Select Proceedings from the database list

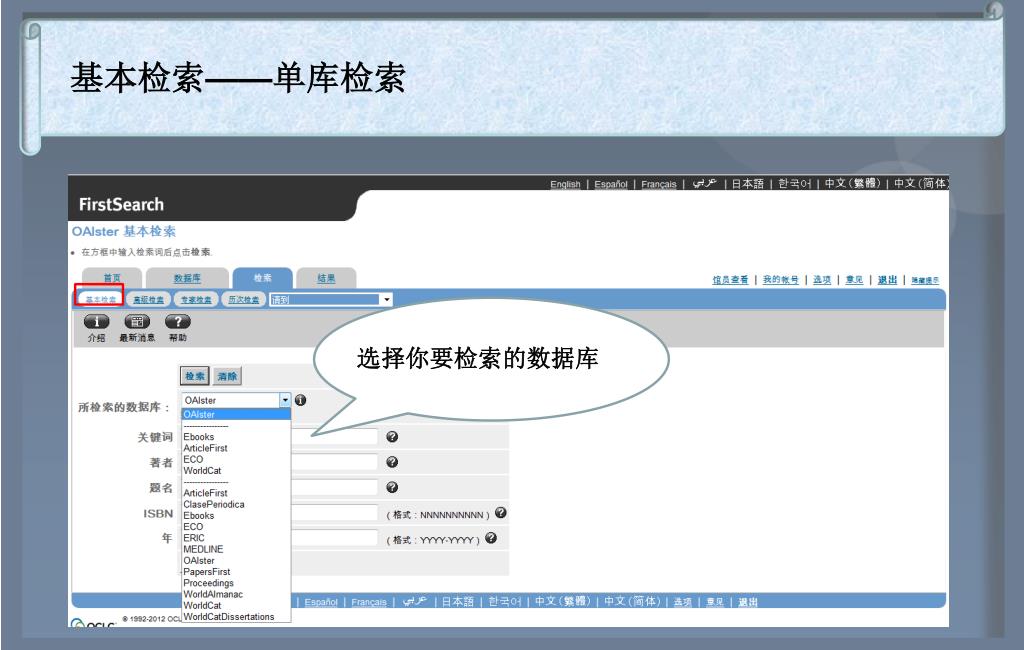click(208, 583)
